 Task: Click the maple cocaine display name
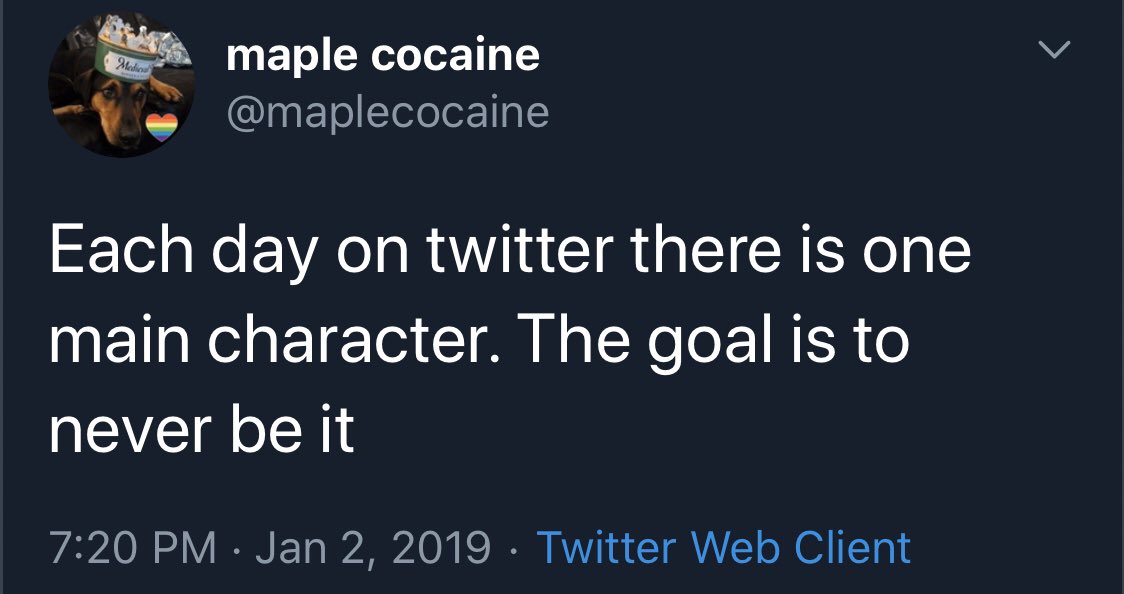[x=382, y=54]
